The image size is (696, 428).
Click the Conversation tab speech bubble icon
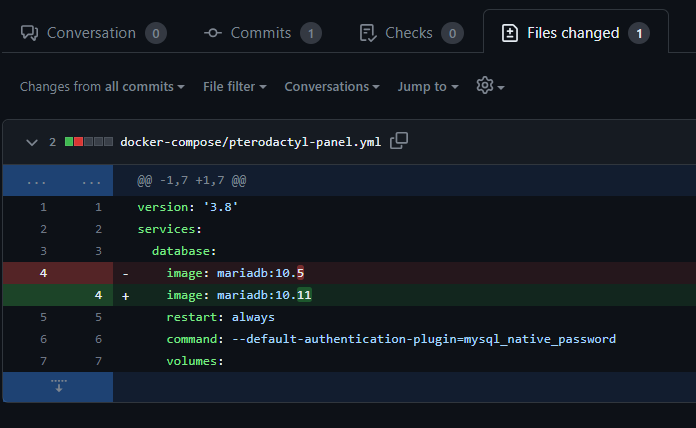point(29,33)
